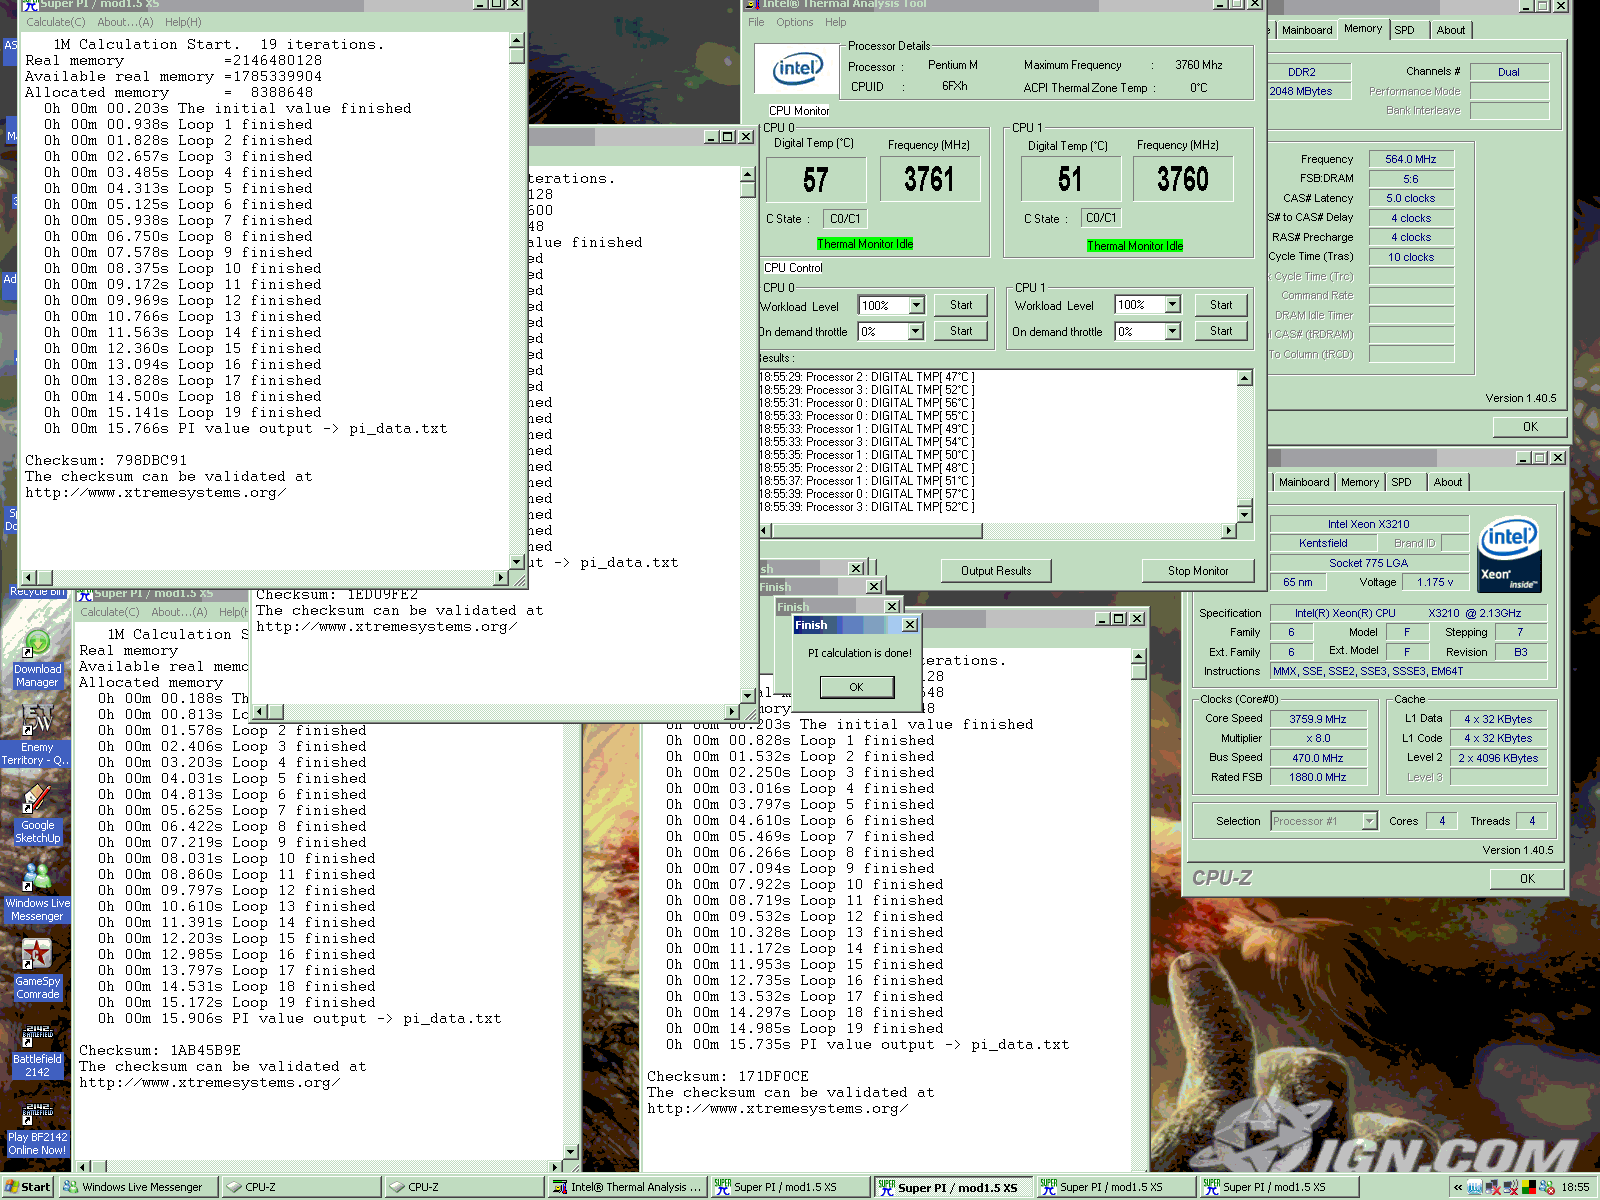Image resolution: width=1600 pixels, height=1200 pixels.
Task: Click the FSB:DRAM 5:6 value
Action: 1410,179
